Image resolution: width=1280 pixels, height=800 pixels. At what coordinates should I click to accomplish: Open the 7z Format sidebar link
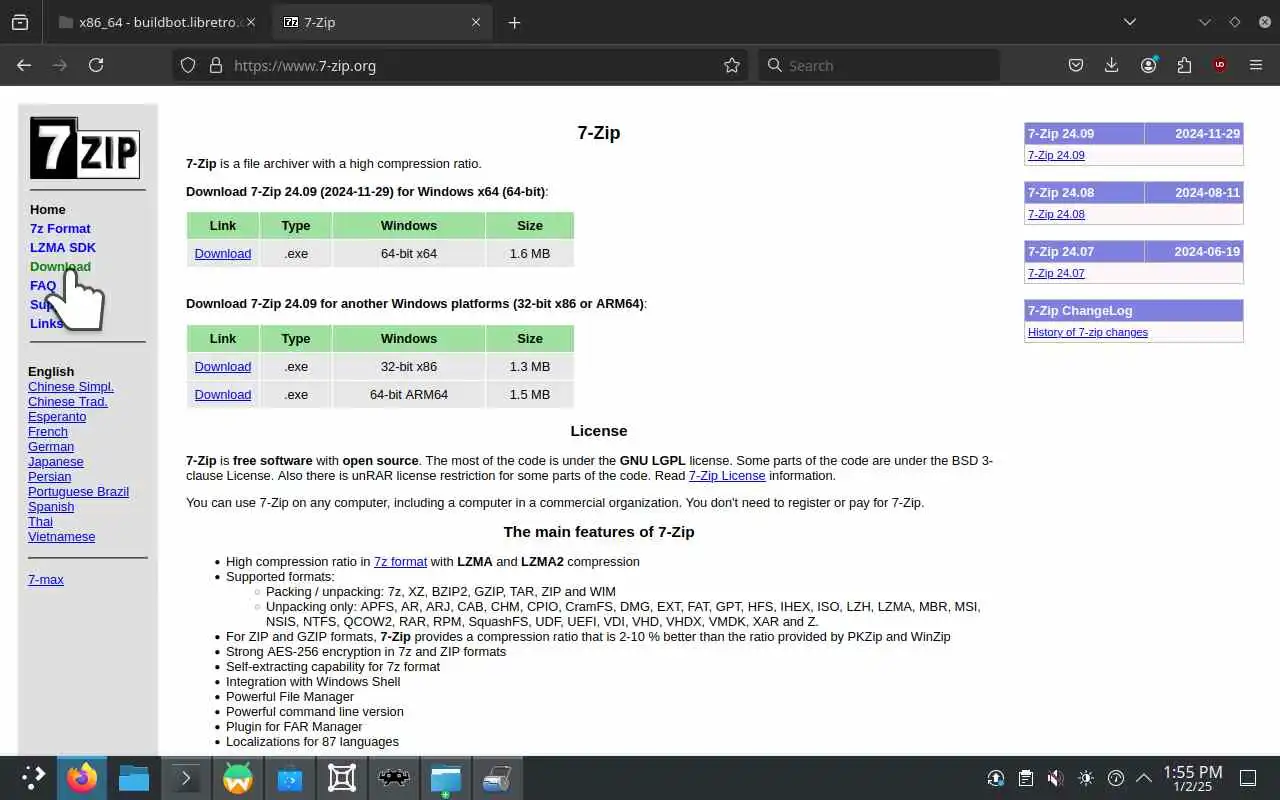[x=60, y=228]
